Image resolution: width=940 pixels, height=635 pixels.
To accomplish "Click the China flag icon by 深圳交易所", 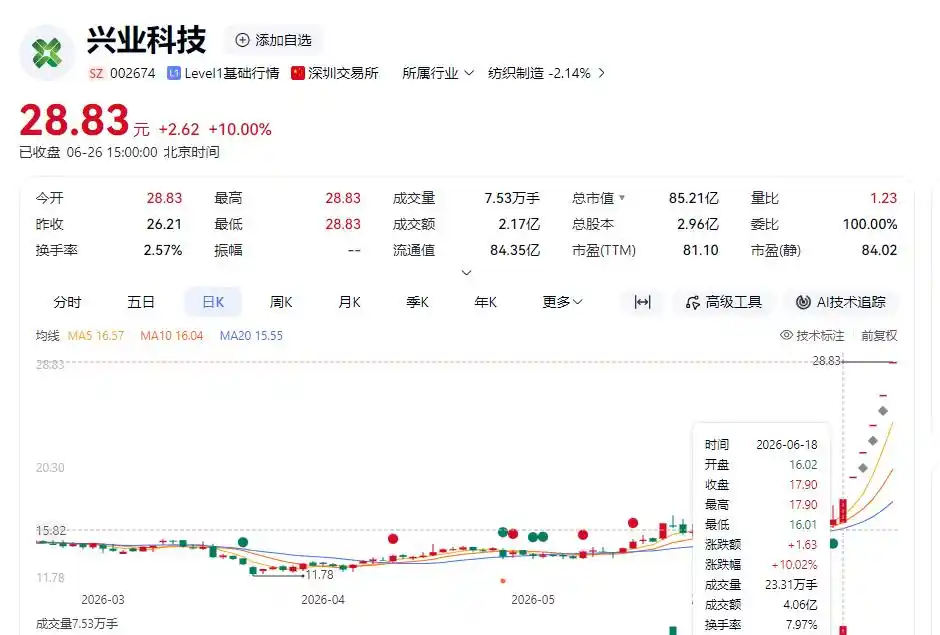I will (298, 73).
